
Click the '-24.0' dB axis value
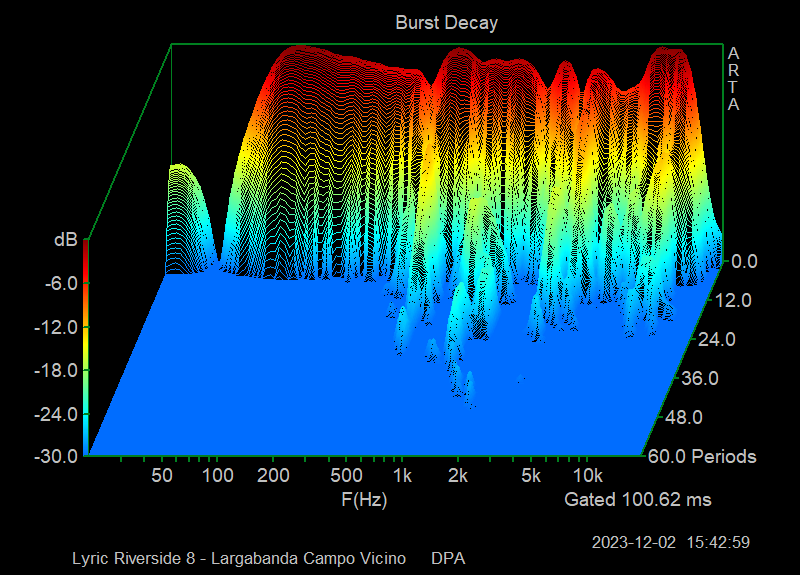(x=56, y=414)
